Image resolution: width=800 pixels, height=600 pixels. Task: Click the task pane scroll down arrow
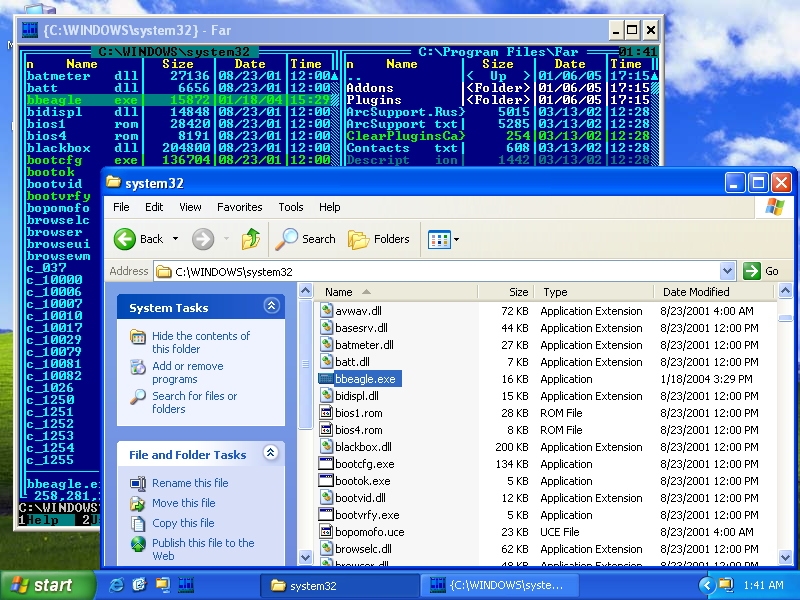coord(305,557)
